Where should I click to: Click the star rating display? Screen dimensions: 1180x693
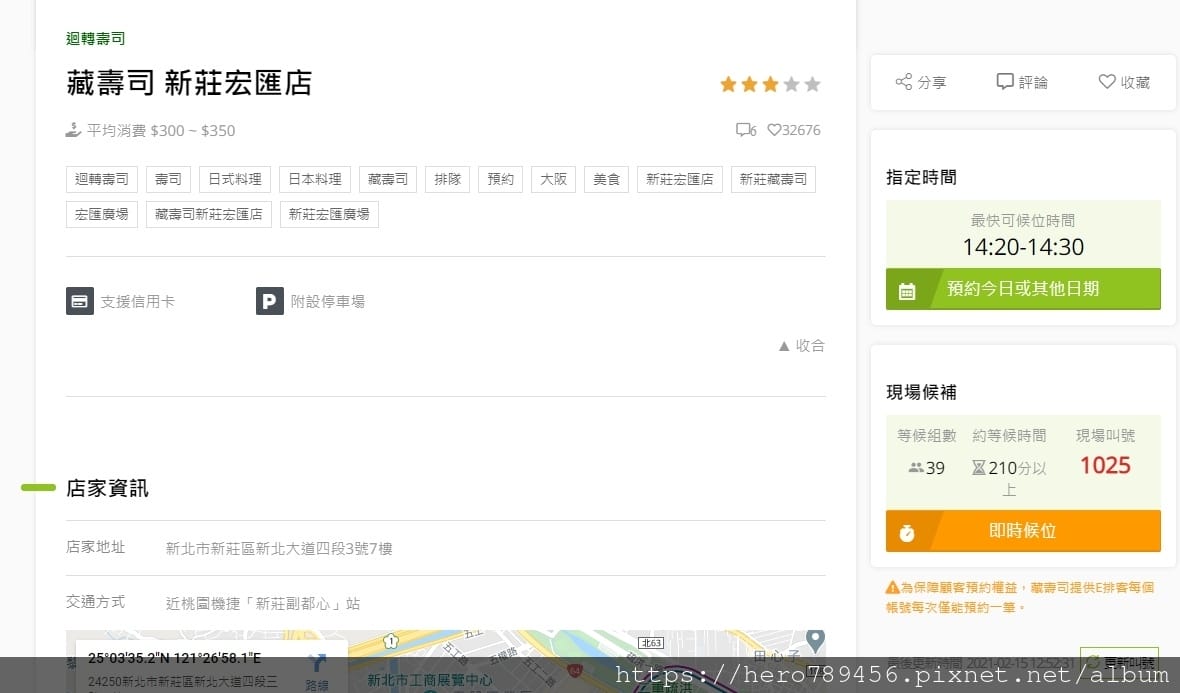point(770,84)
